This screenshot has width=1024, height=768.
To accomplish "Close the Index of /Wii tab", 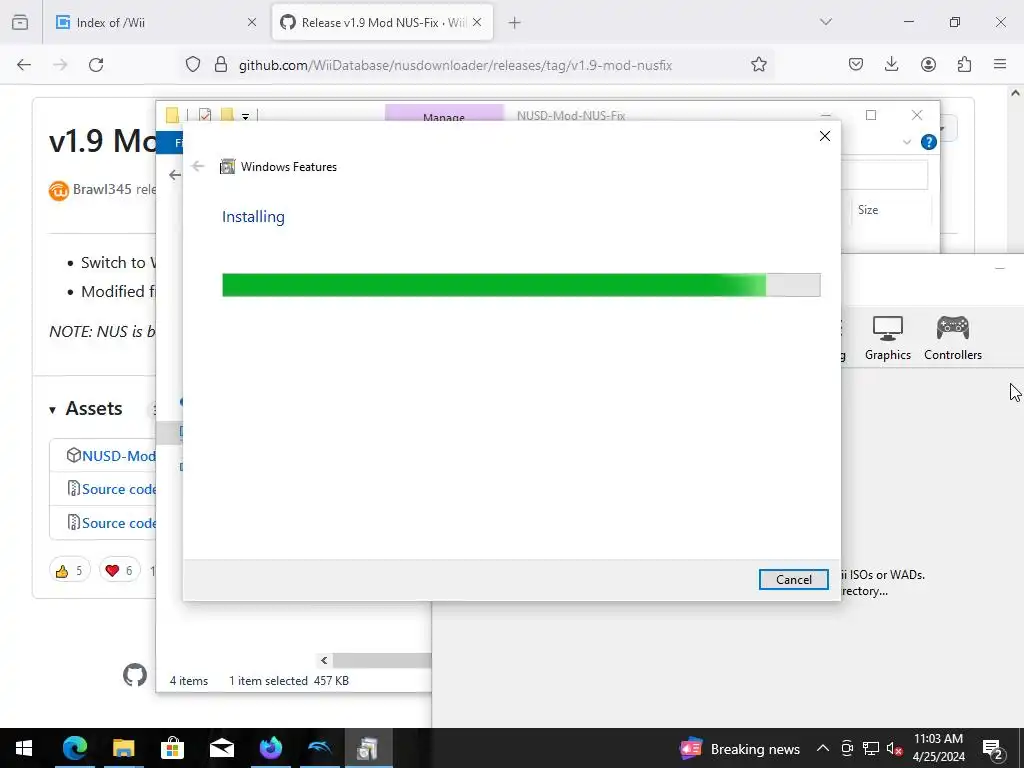I will 252,22.
